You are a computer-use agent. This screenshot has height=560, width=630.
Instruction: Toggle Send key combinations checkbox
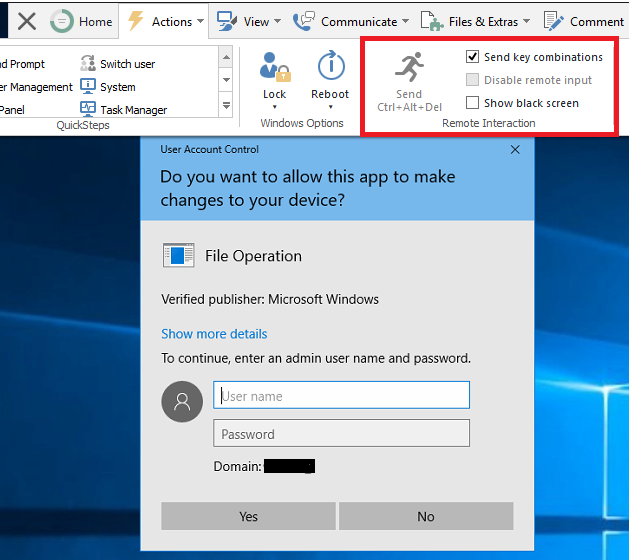472,57
